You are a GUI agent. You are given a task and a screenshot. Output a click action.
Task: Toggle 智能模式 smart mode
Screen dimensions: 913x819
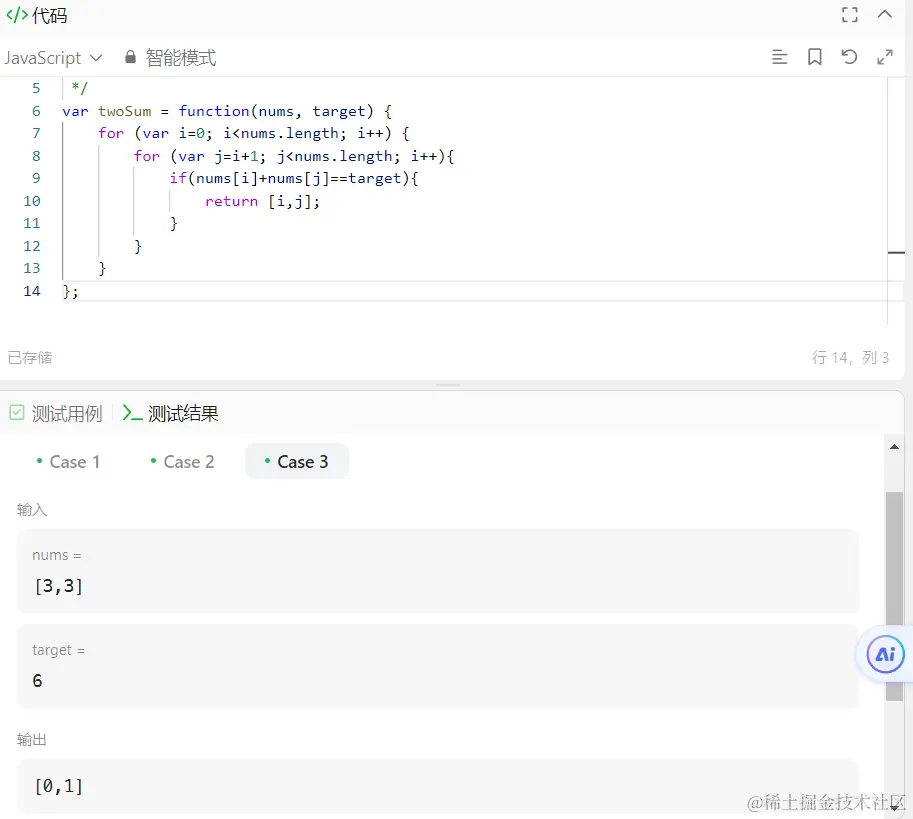click(x=181, y=58)
